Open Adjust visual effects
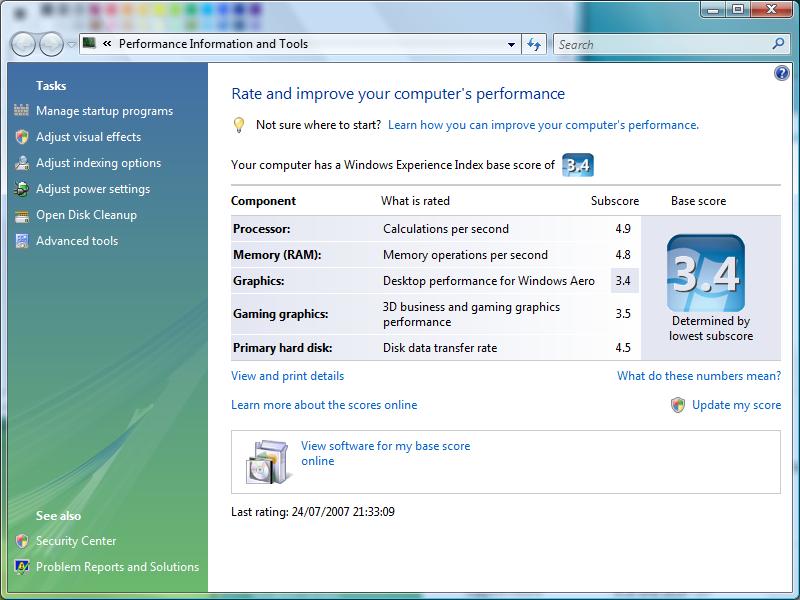800x600 pixels. [x=88, y=137]
